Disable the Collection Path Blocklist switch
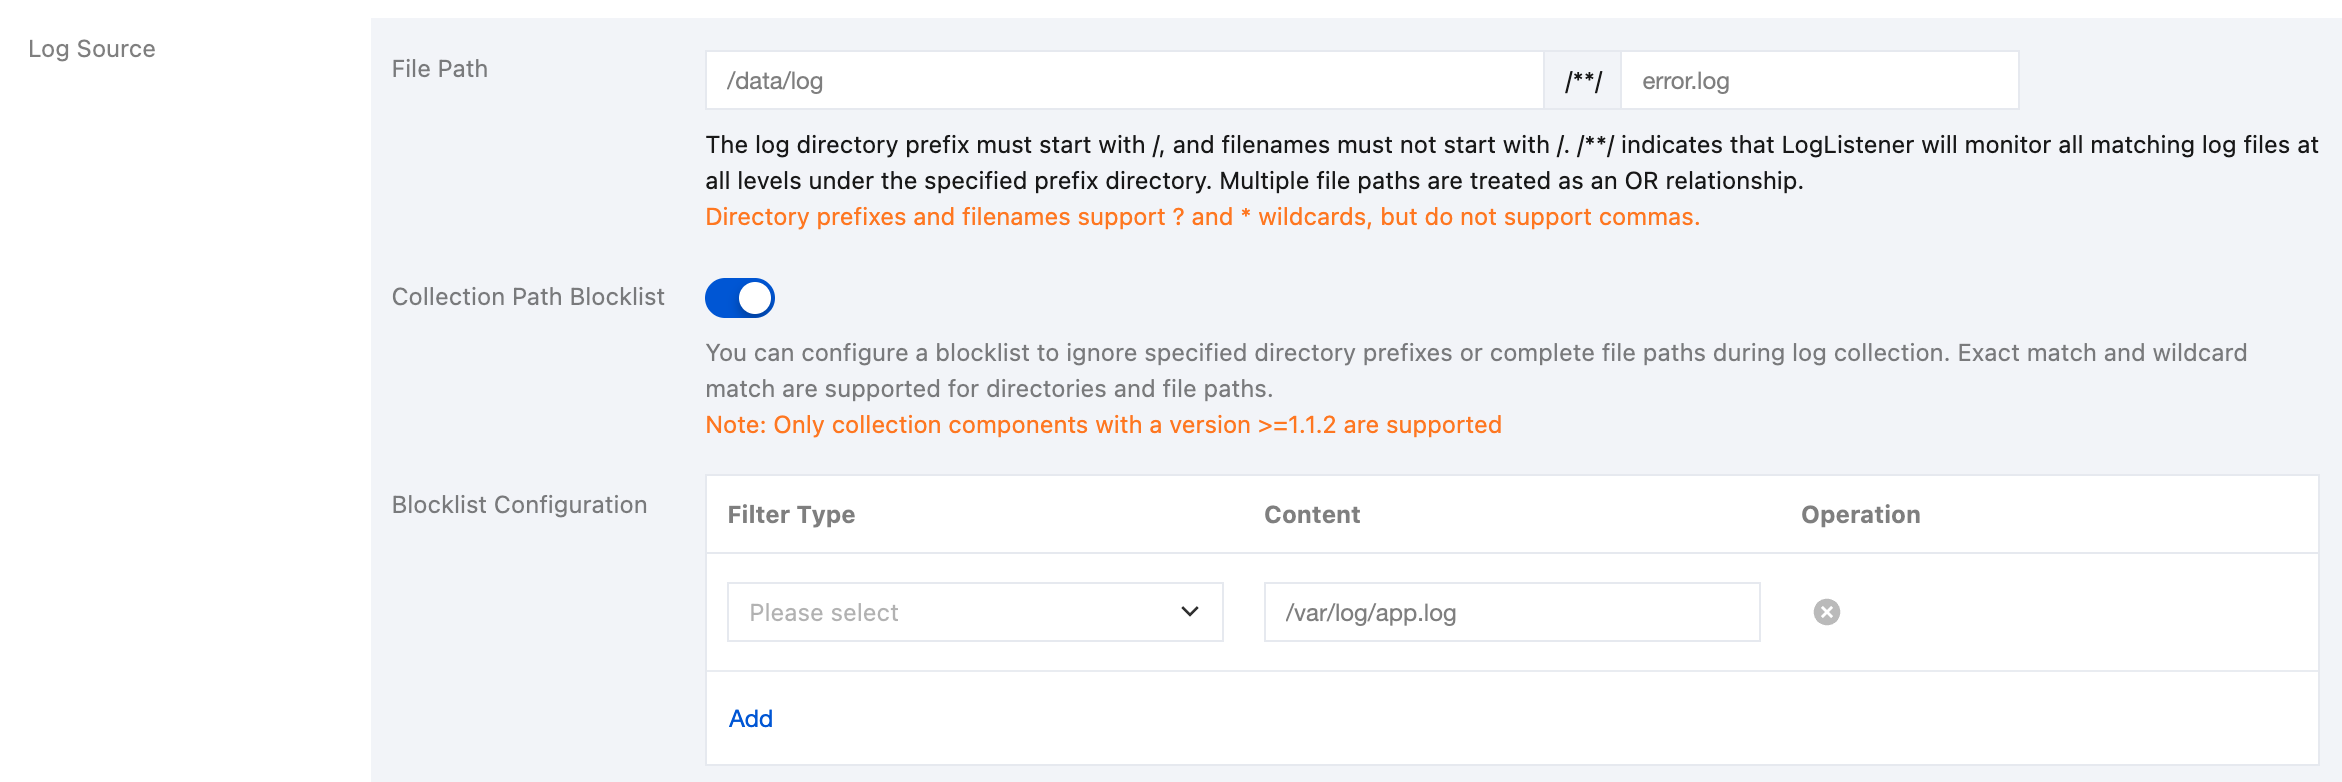This screenshot has width=2342, height=782. tap(740, 298)
